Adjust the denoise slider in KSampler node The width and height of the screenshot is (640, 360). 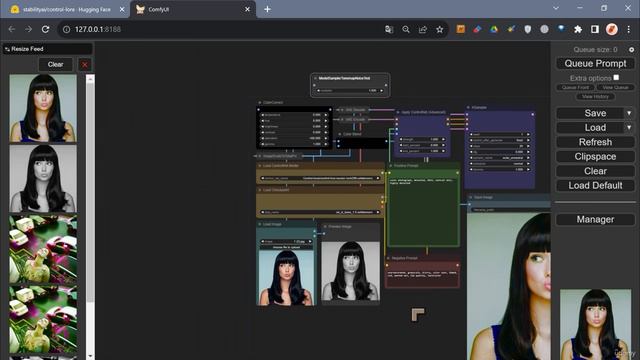point(499,169)
